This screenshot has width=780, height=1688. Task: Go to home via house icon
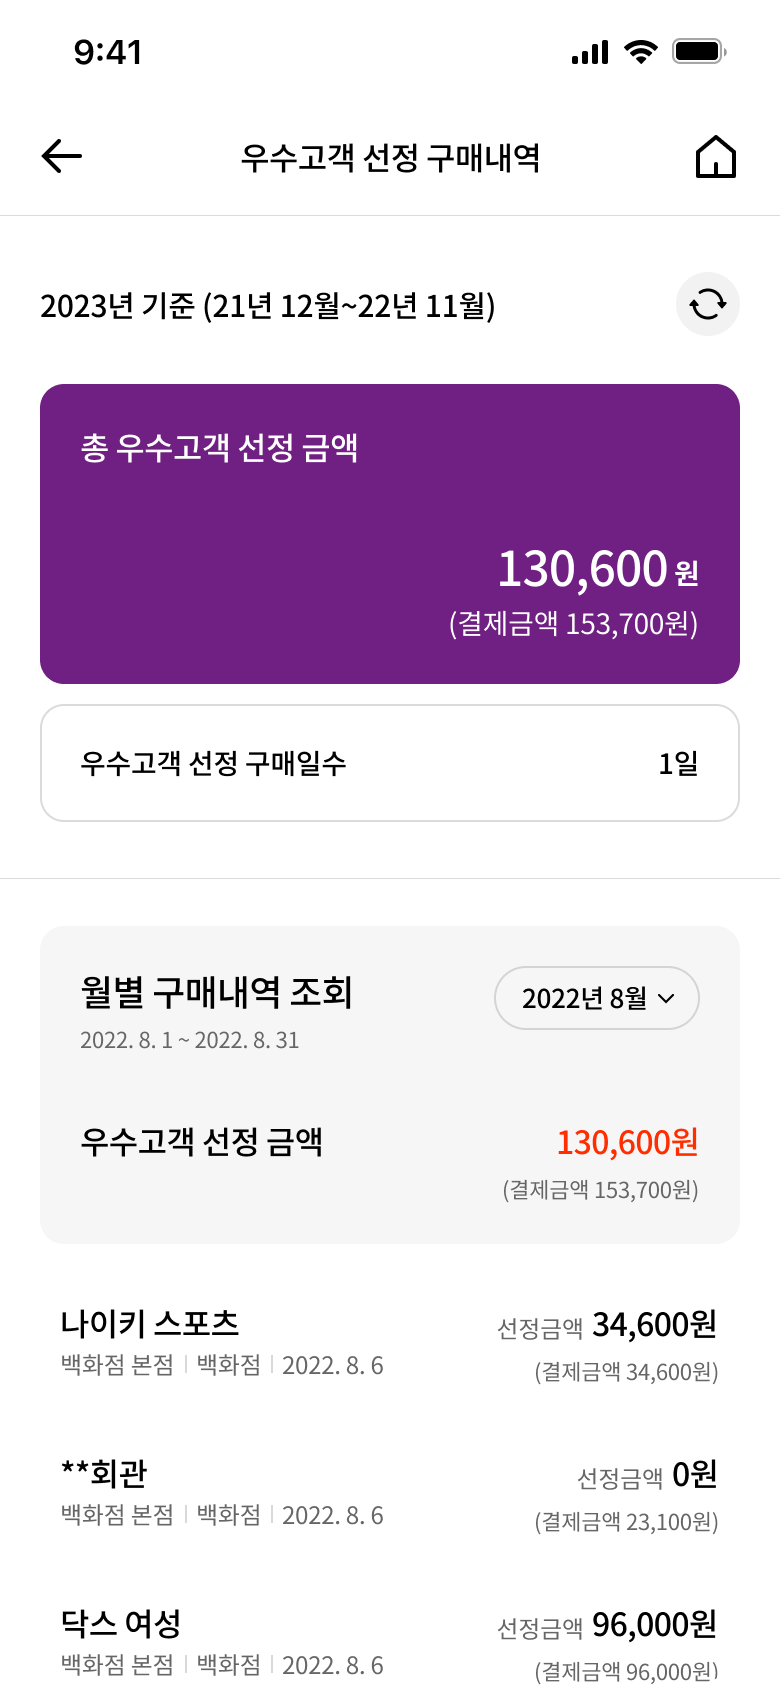715,158
